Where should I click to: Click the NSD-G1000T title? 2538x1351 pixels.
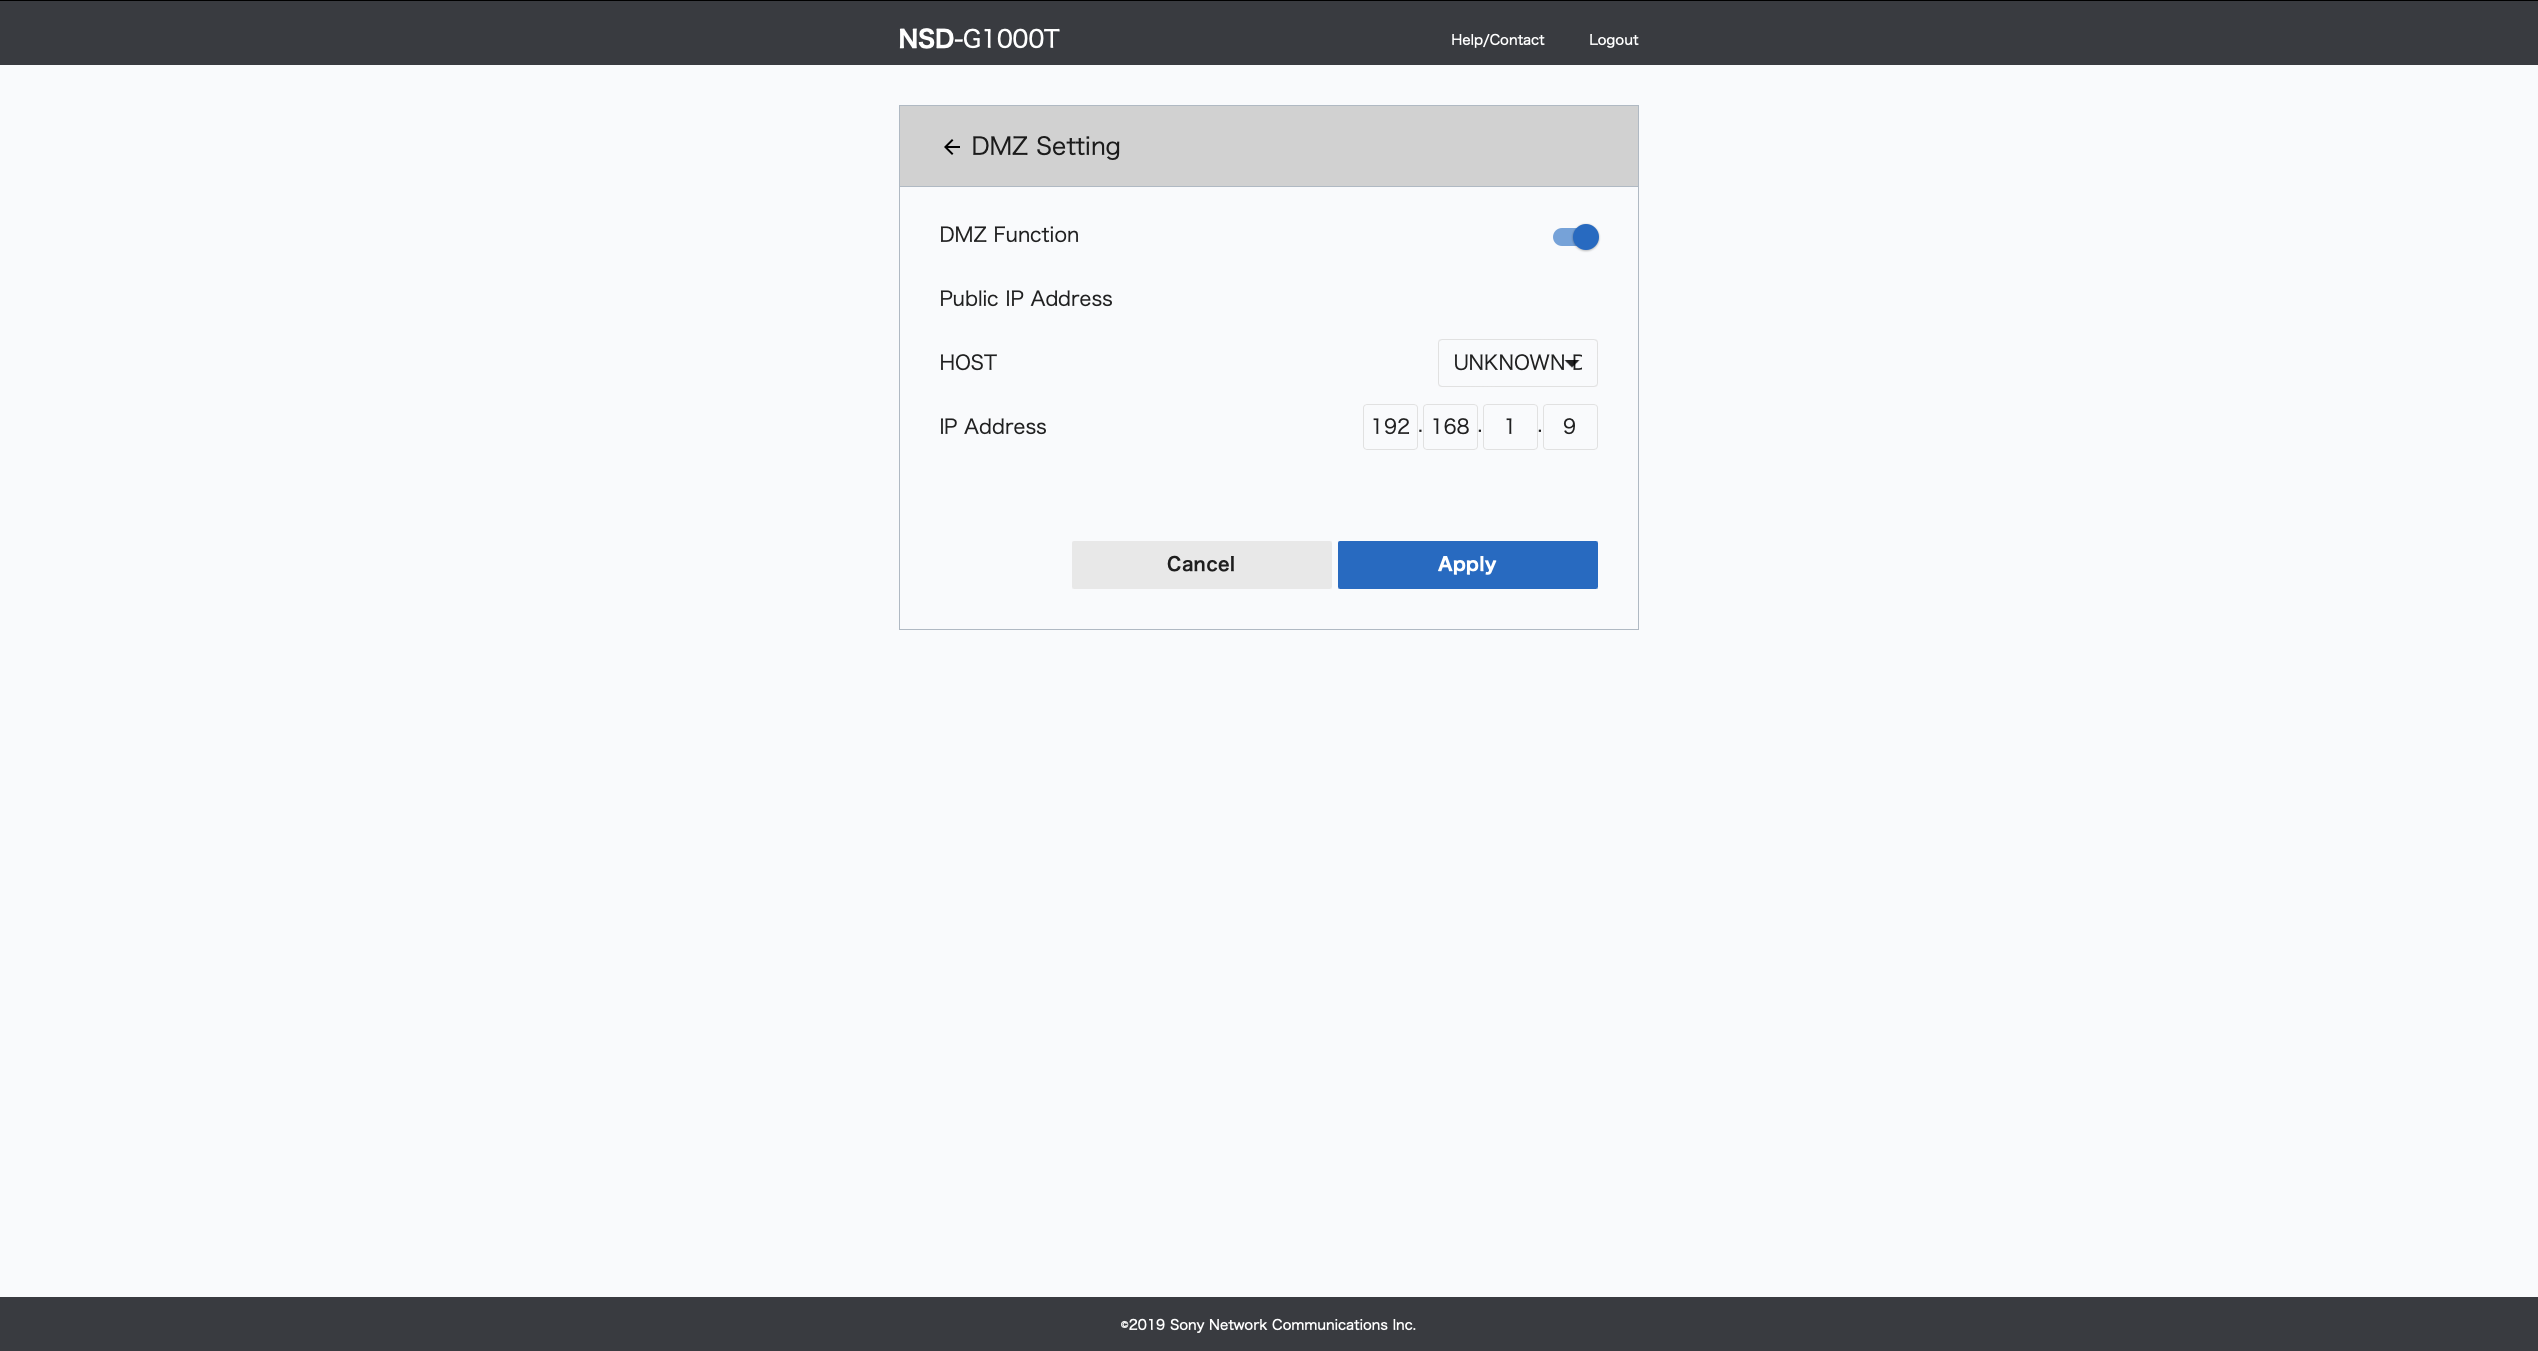coord(977,38)
